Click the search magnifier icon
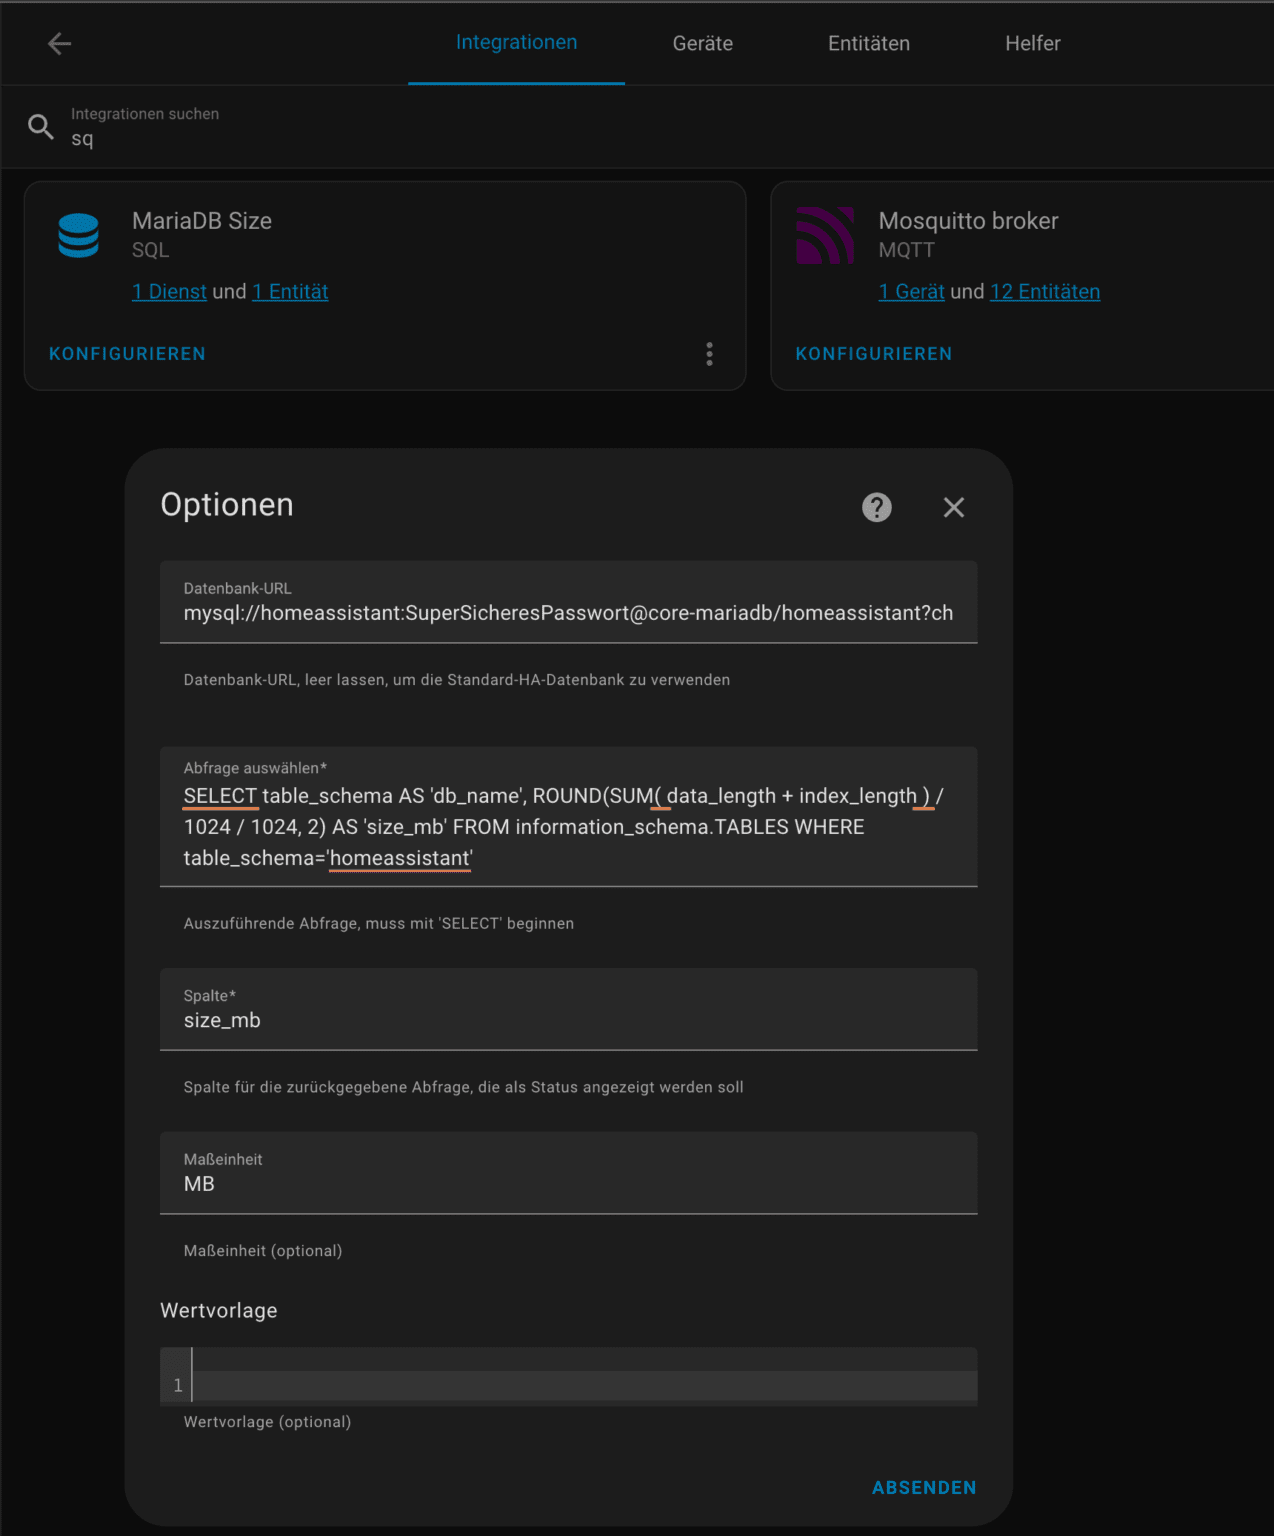Viewport: 1274px width, 1536px height. coord(41,126)
